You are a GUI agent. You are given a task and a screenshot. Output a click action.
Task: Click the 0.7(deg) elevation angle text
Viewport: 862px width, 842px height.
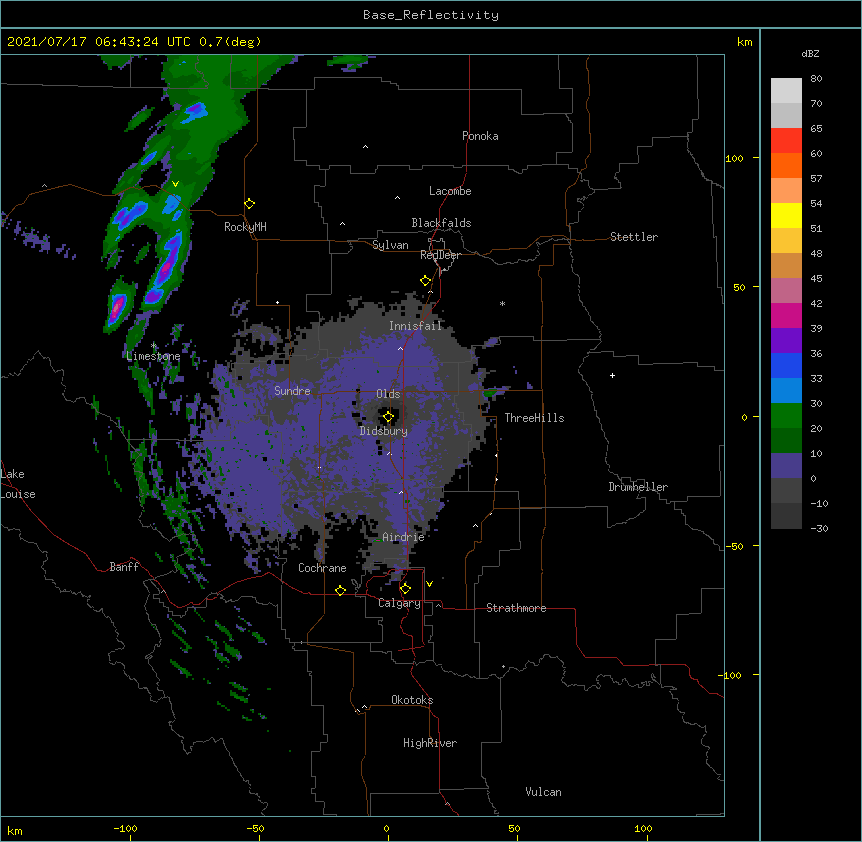230,42
